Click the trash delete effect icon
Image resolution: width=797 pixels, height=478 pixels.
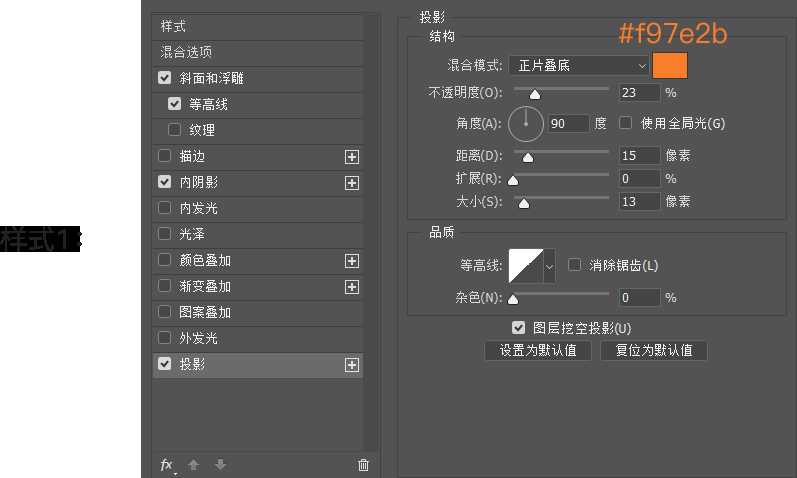click(363, 465)
